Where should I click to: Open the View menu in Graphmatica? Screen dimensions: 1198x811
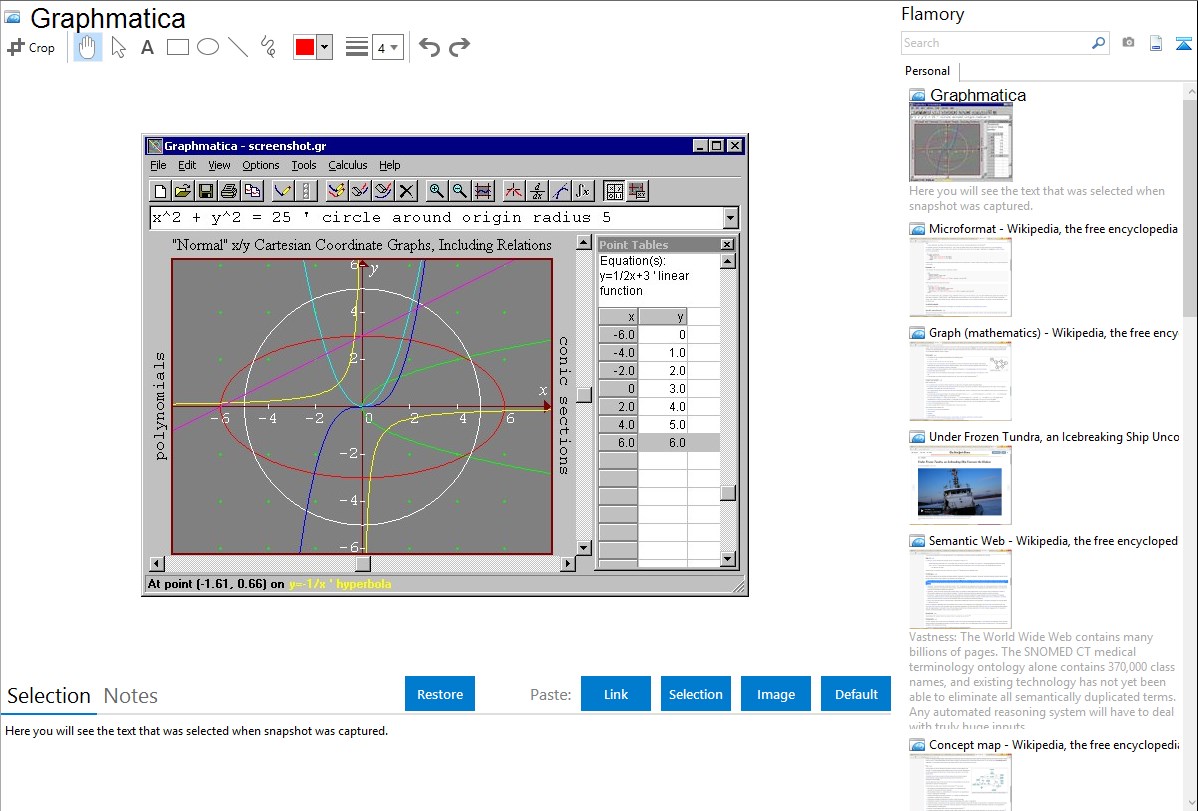219,165
